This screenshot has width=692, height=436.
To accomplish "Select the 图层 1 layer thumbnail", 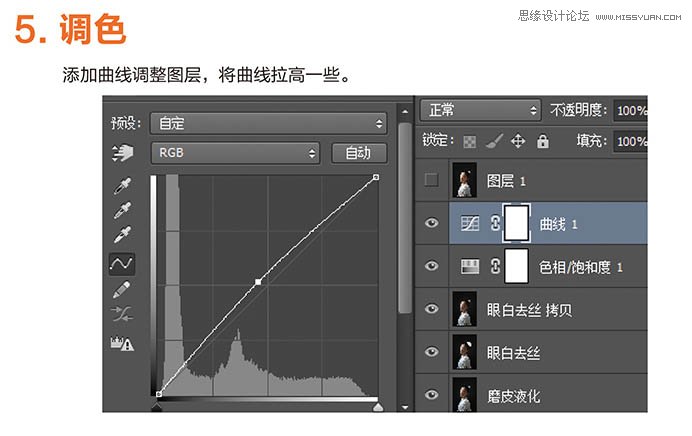I will 465,180.
